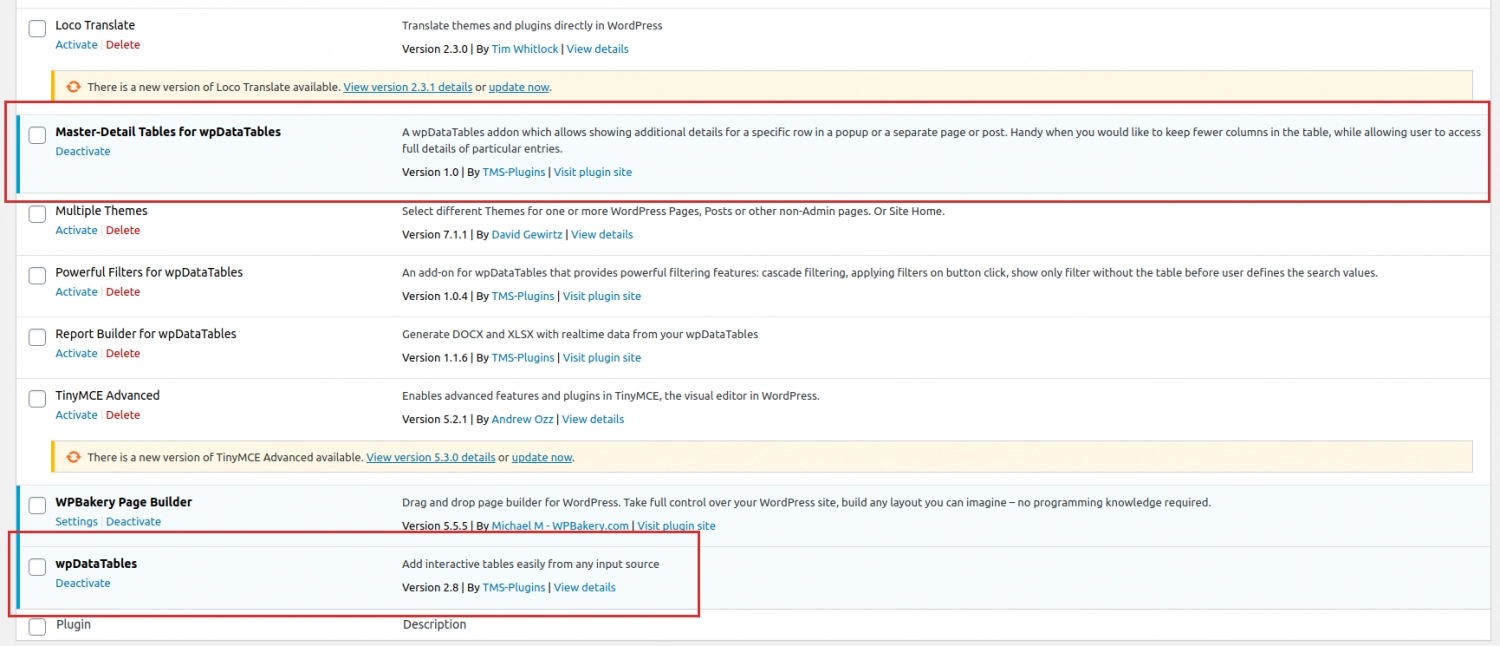
Task: Delete the Multiple Themes plugin
Action: click(123, 230)
